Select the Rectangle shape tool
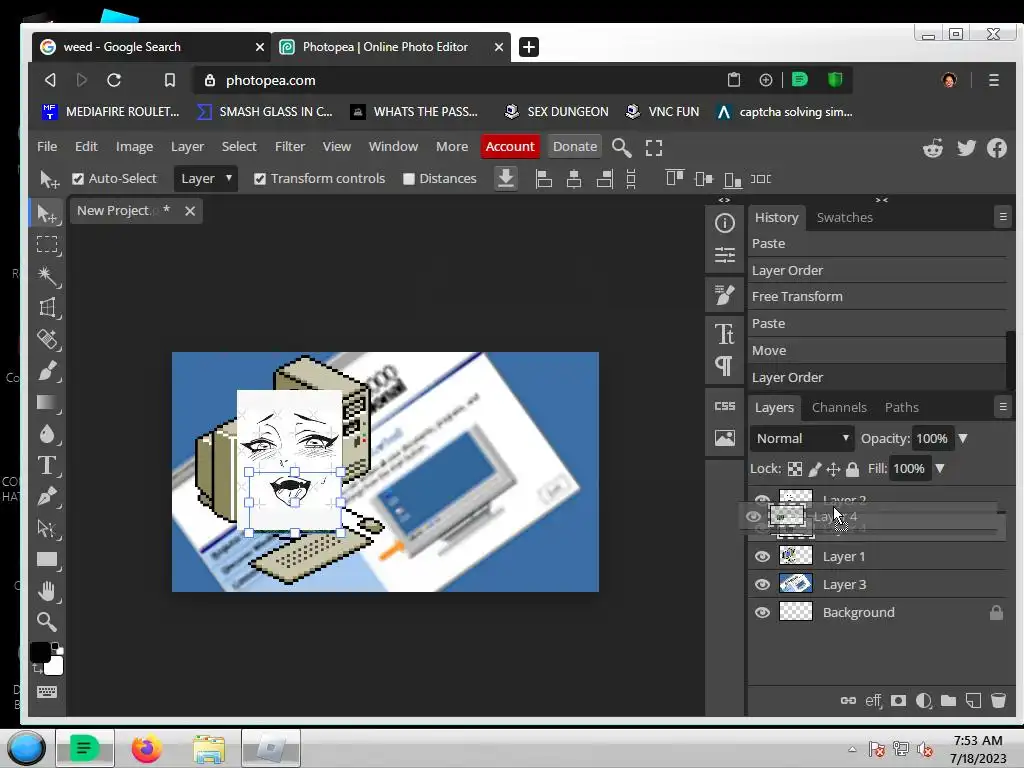 [x=47, y=559]
